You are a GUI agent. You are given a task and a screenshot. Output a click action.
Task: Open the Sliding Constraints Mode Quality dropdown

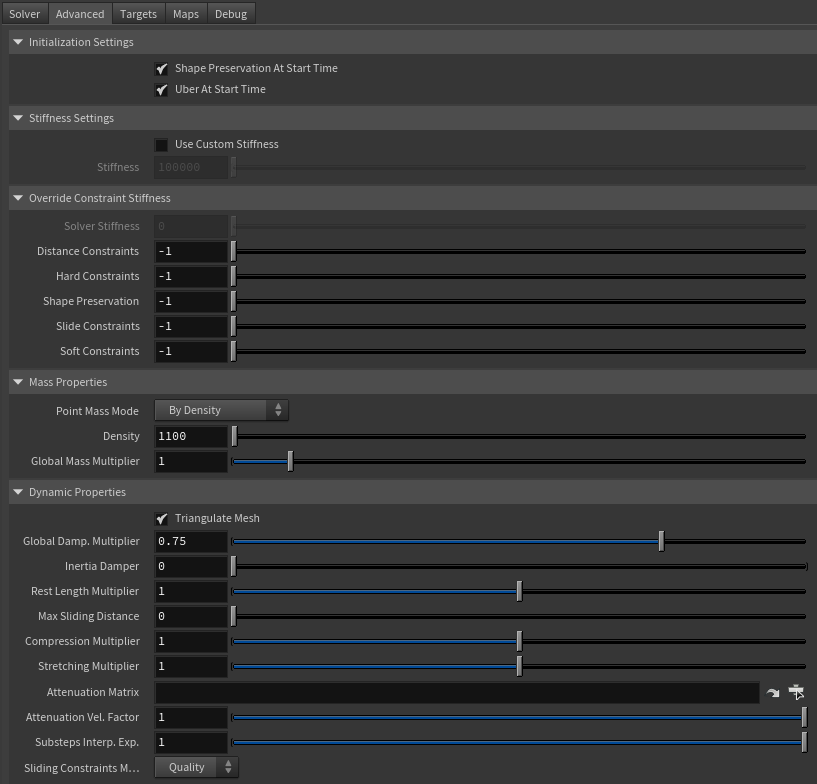pos(196,767)
